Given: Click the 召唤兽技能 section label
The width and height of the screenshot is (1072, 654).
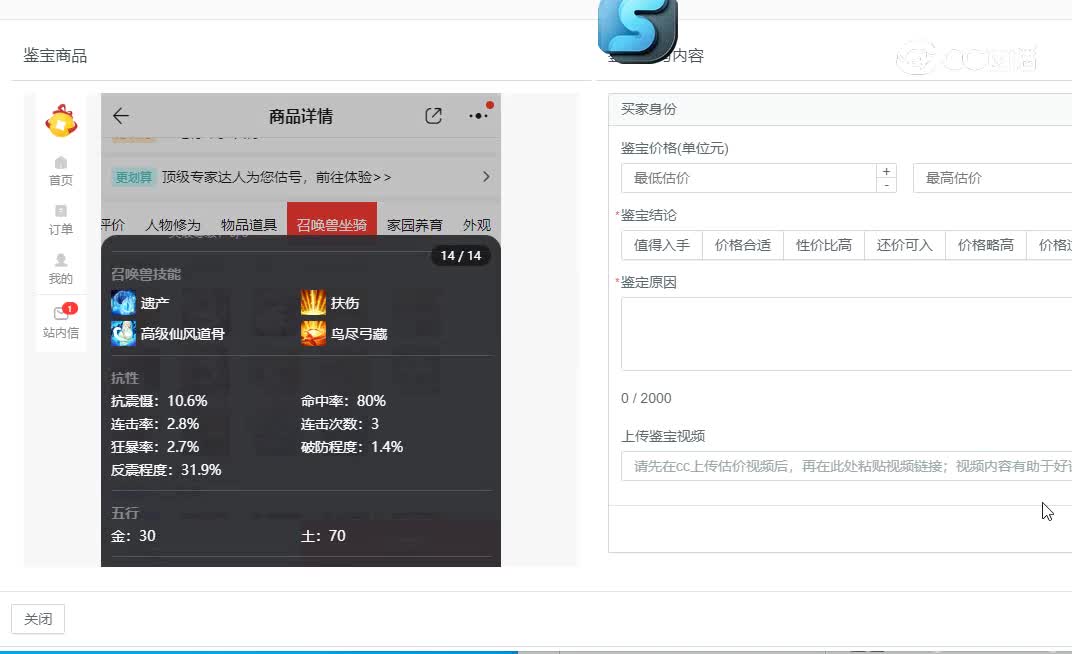Looking at the screenshot, I should tap(146, 274).
